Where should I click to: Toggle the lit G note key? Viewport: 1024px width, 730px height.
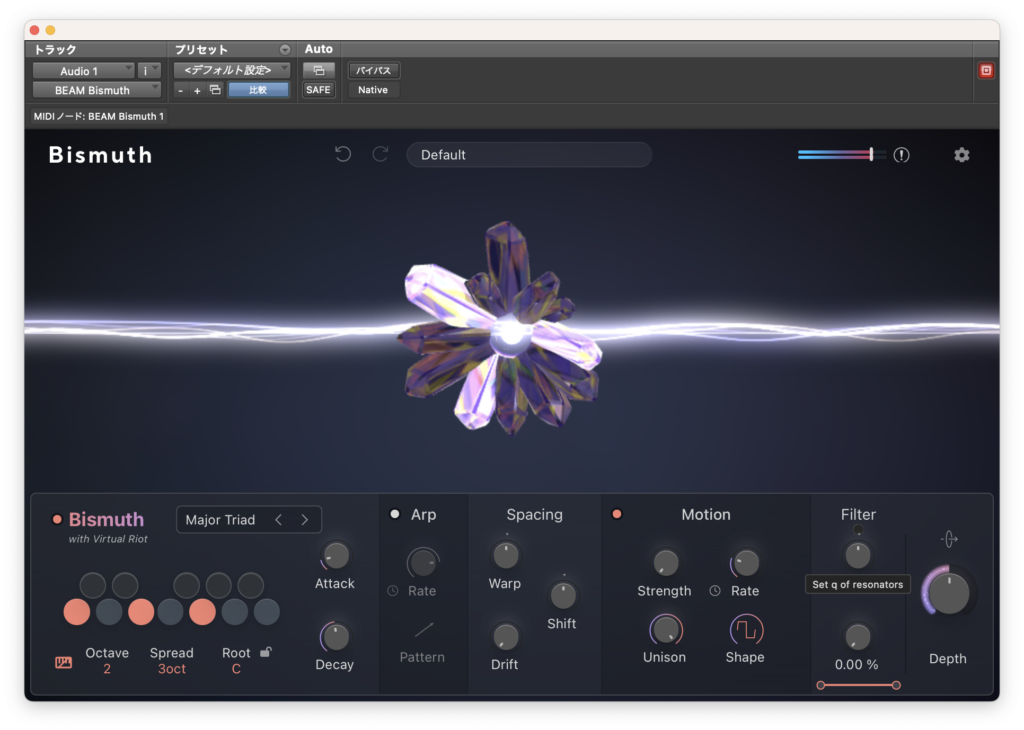pos(202,612)
